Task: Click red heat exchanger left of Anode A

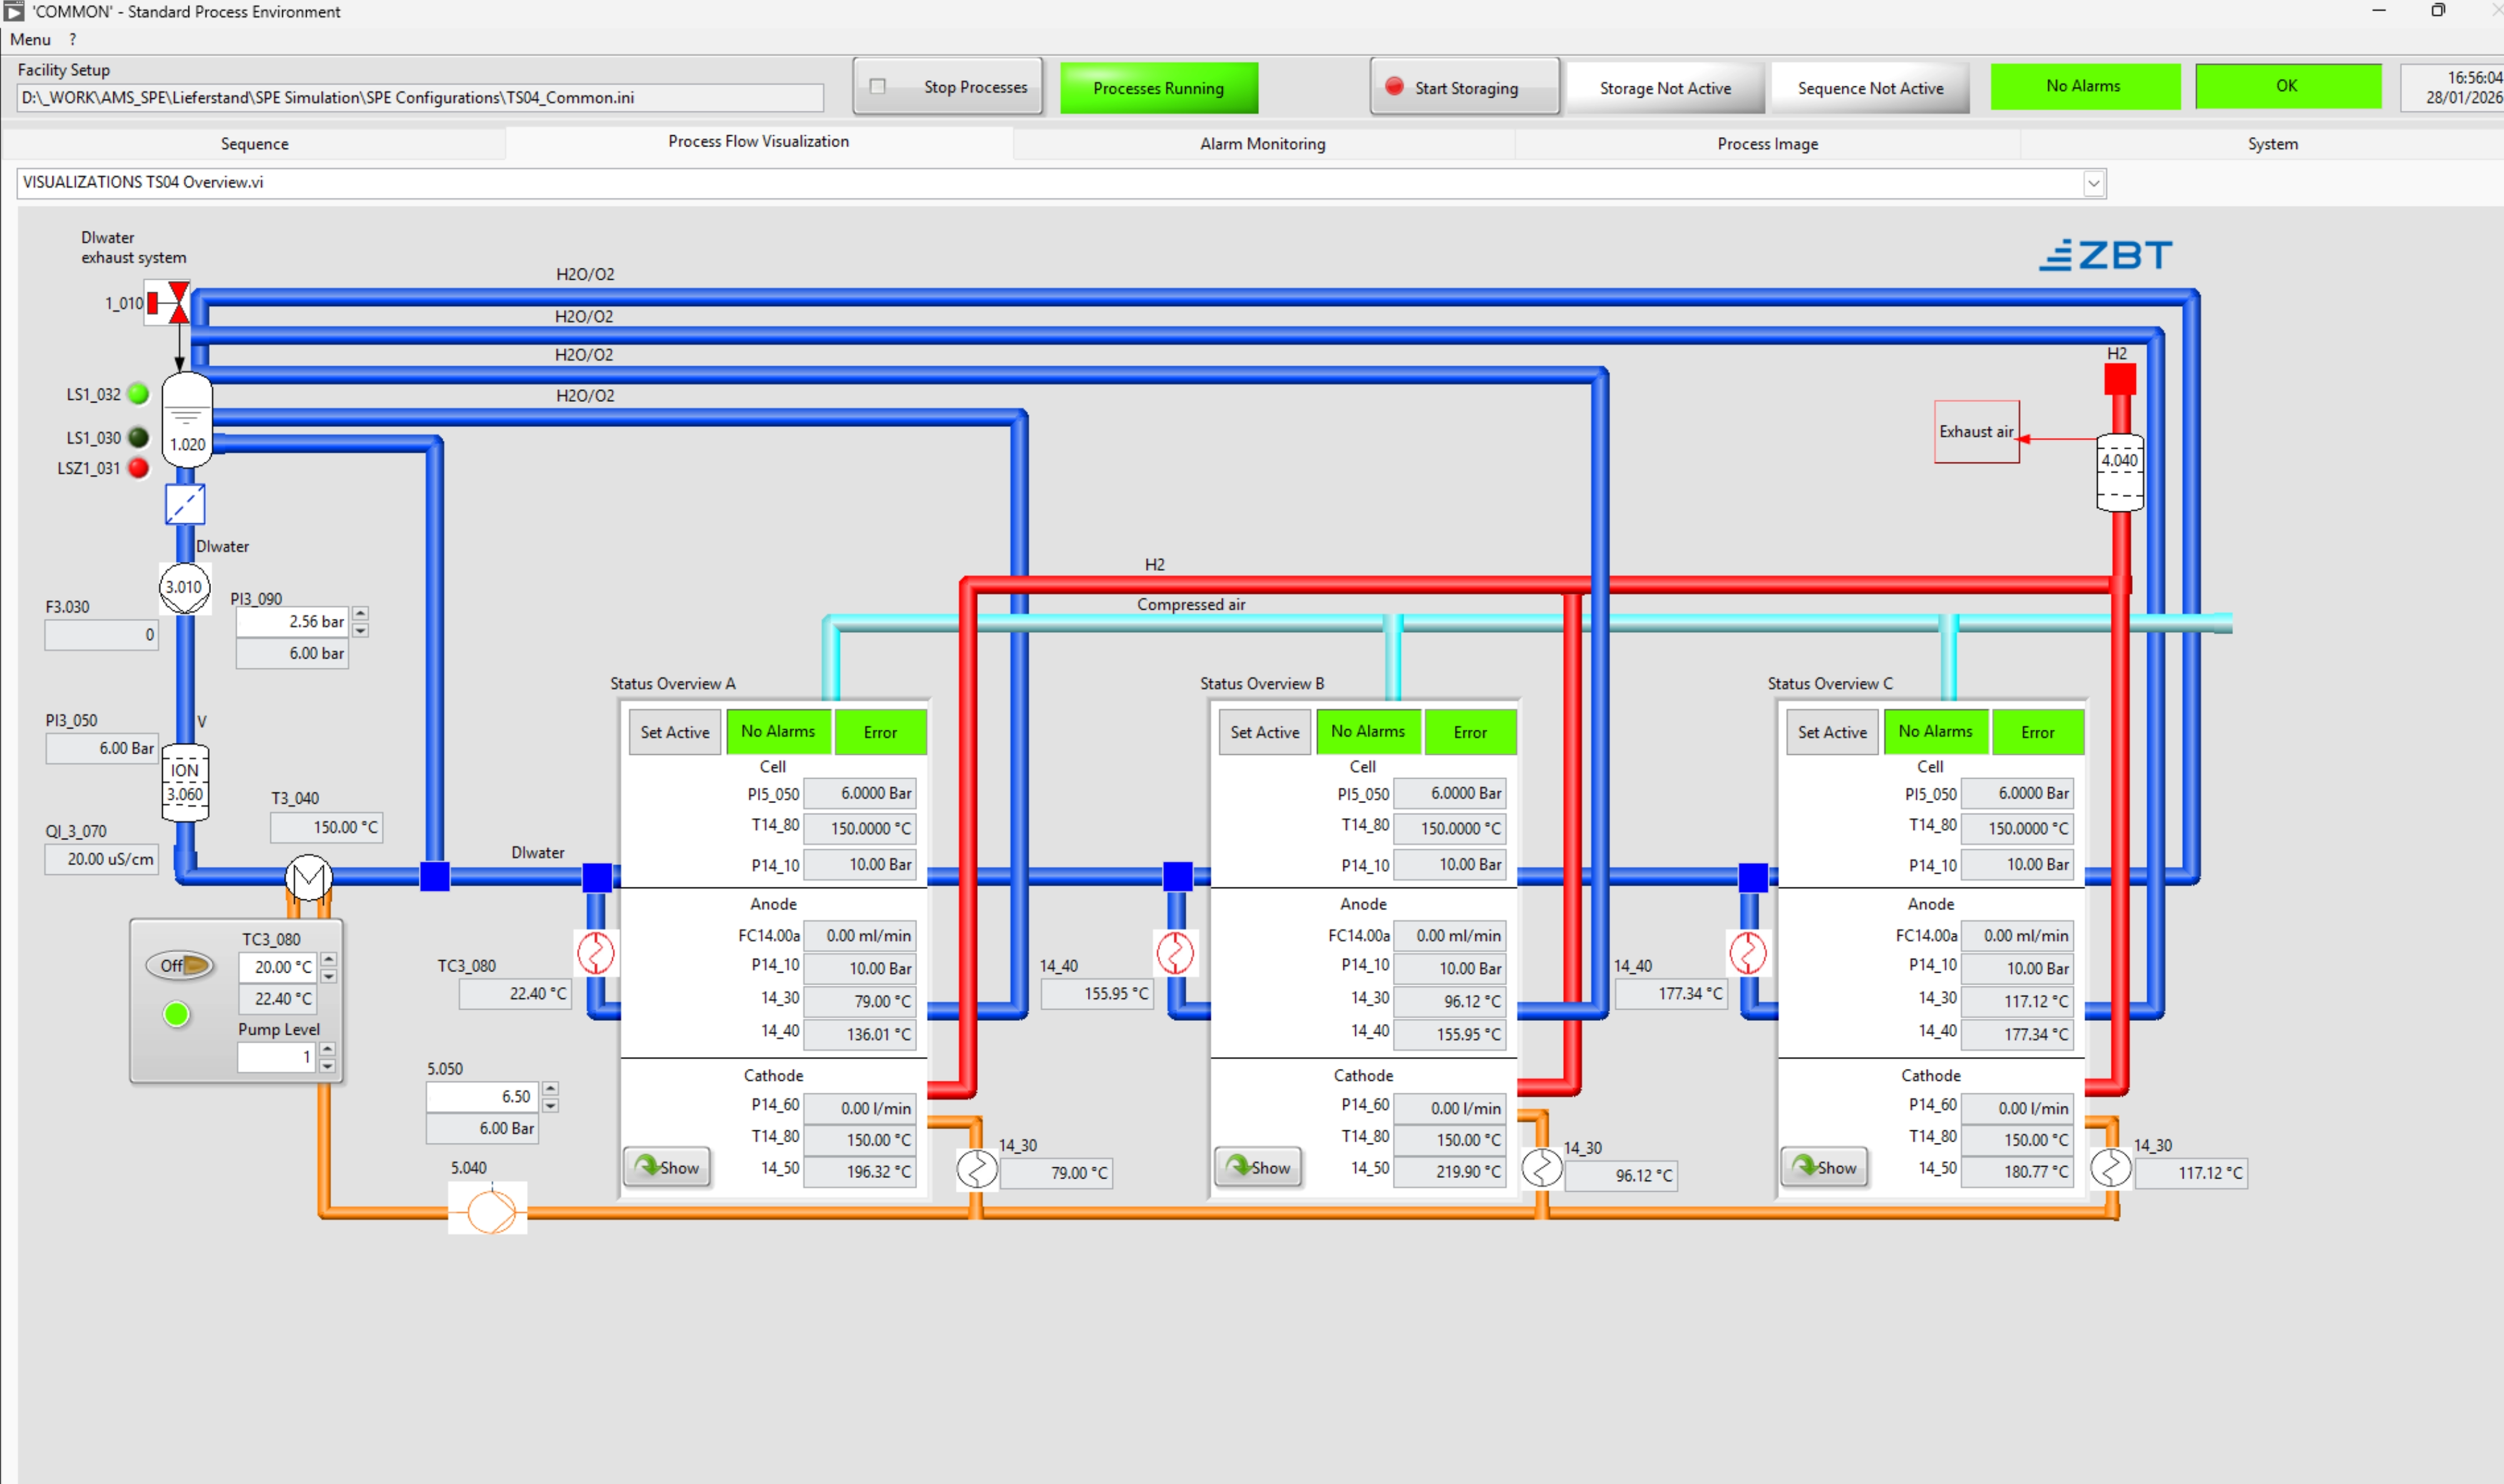Action: pyautogui.click(x=596, y=952)
